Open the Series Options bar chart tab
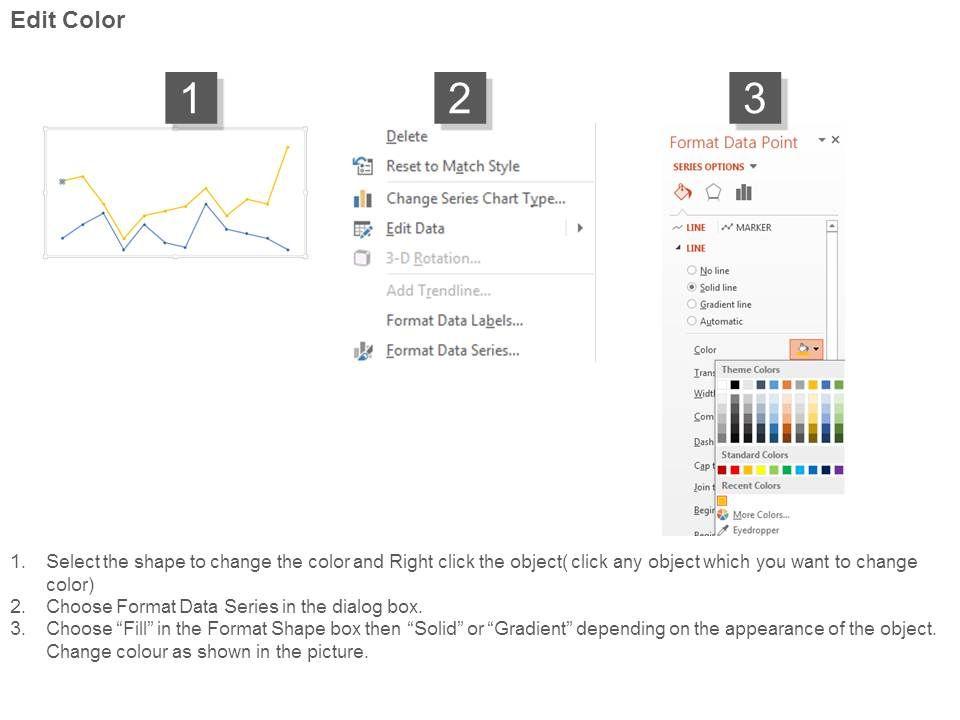Screen dimensions: 960x720 pyautogui.click(x=743, y=192)
